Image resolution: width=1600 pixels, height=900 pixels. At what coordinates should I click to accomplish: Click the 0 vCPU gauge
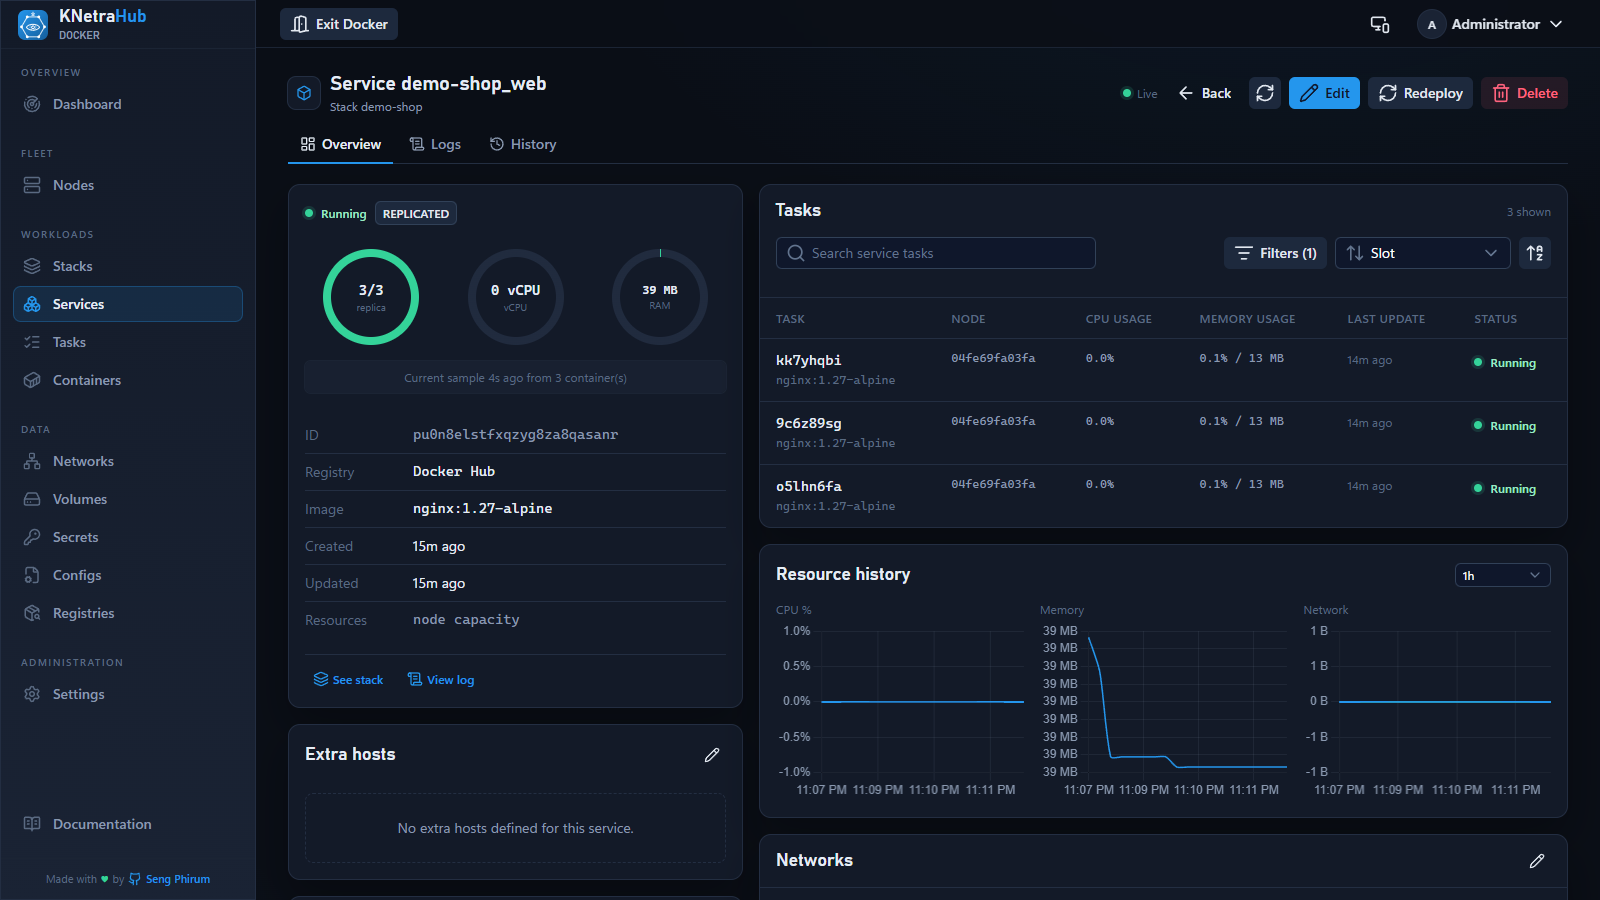[x=515, y=297]
